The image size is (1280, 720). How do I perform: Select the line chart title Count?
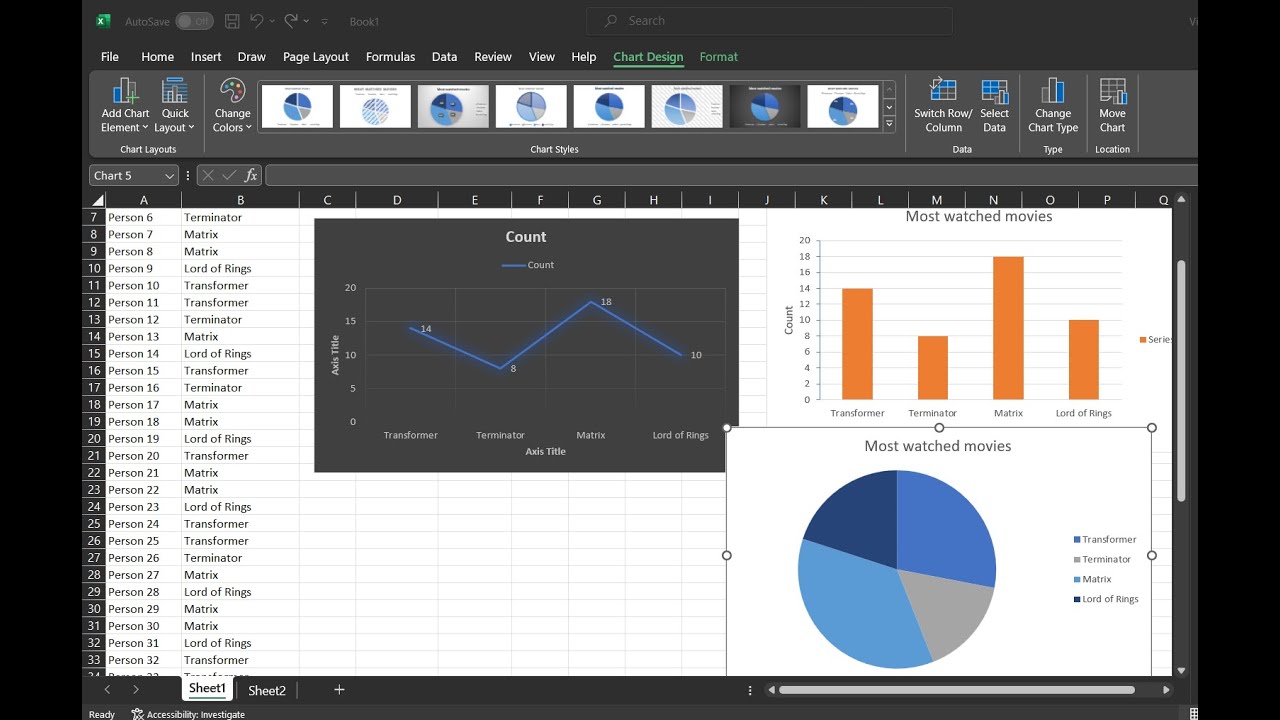pos(526,237)
